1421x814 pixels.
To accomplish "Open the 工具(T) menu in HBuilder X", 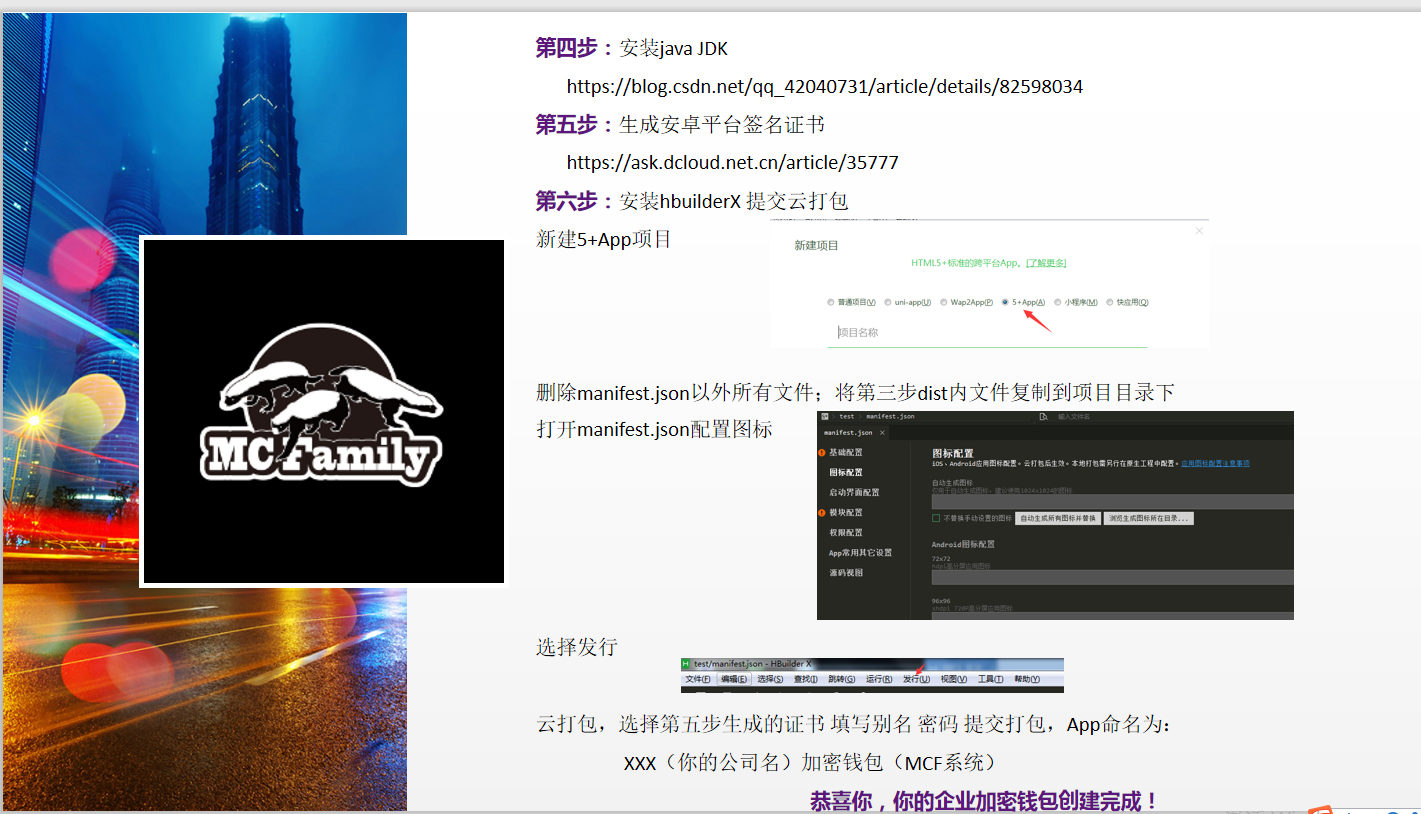I will click(x=990, y=679).
